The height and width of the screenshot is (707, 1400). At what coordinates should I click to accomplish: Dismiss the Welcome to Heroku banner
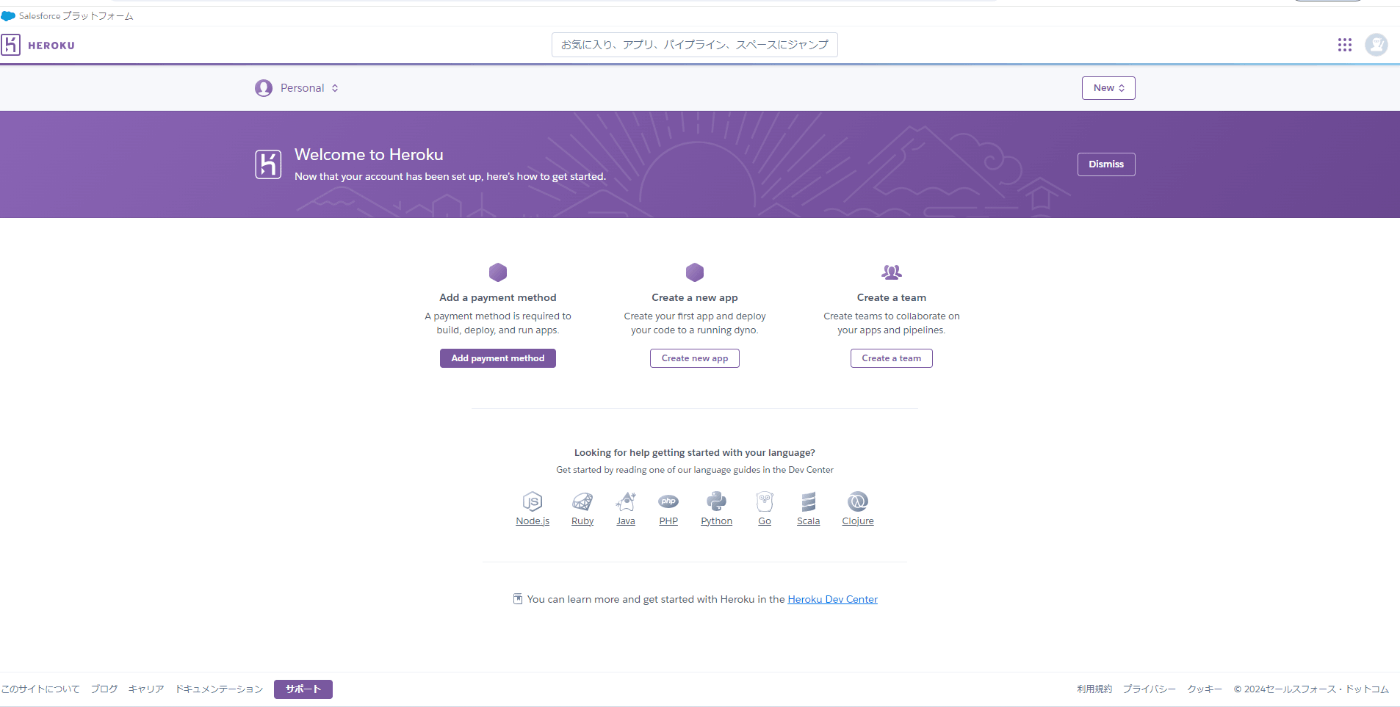tap(1106, 164)
